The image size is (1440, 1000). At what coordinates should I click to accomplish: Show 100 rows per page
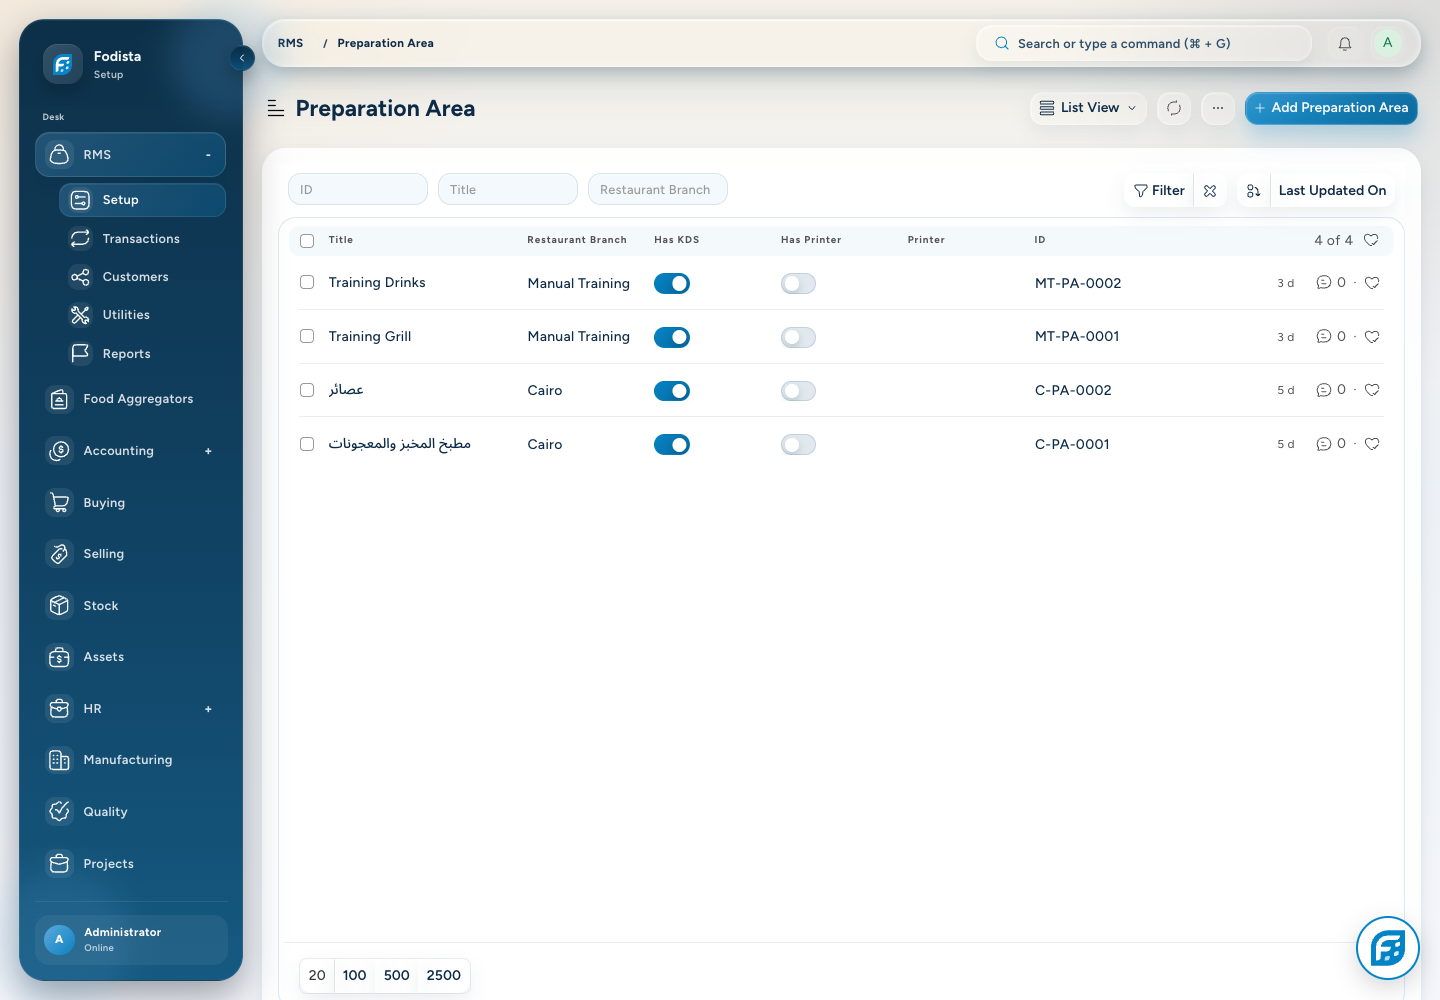[354, 976]
